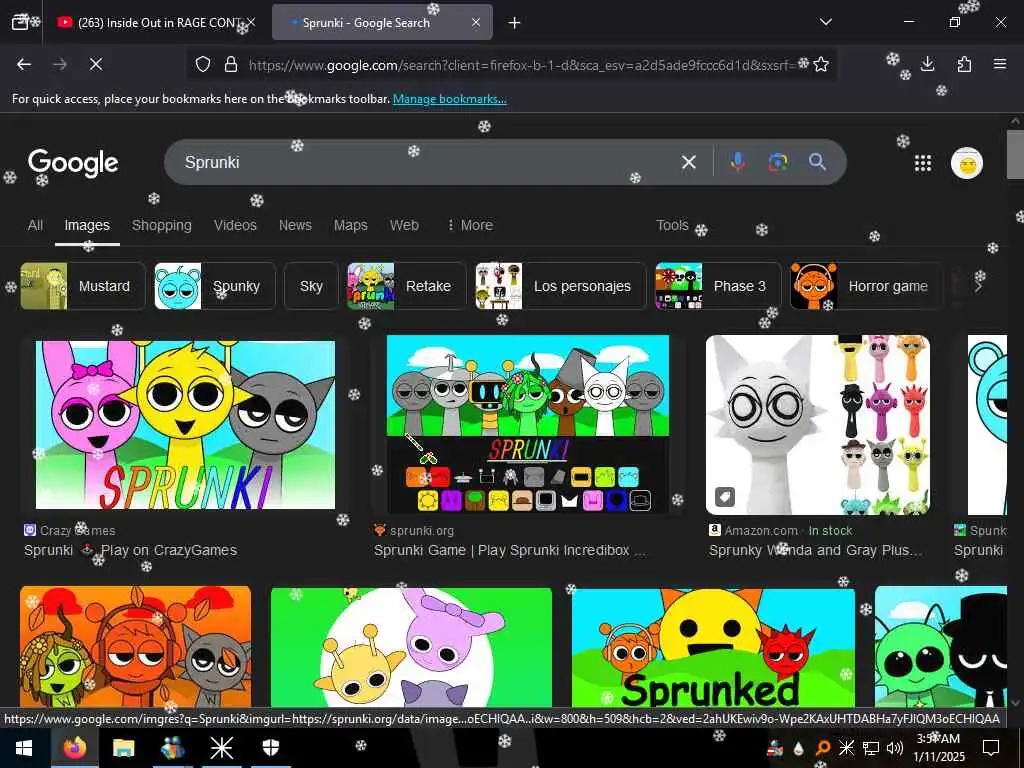Click the taskbar clock and date
1024x768 pixels.
939,748
